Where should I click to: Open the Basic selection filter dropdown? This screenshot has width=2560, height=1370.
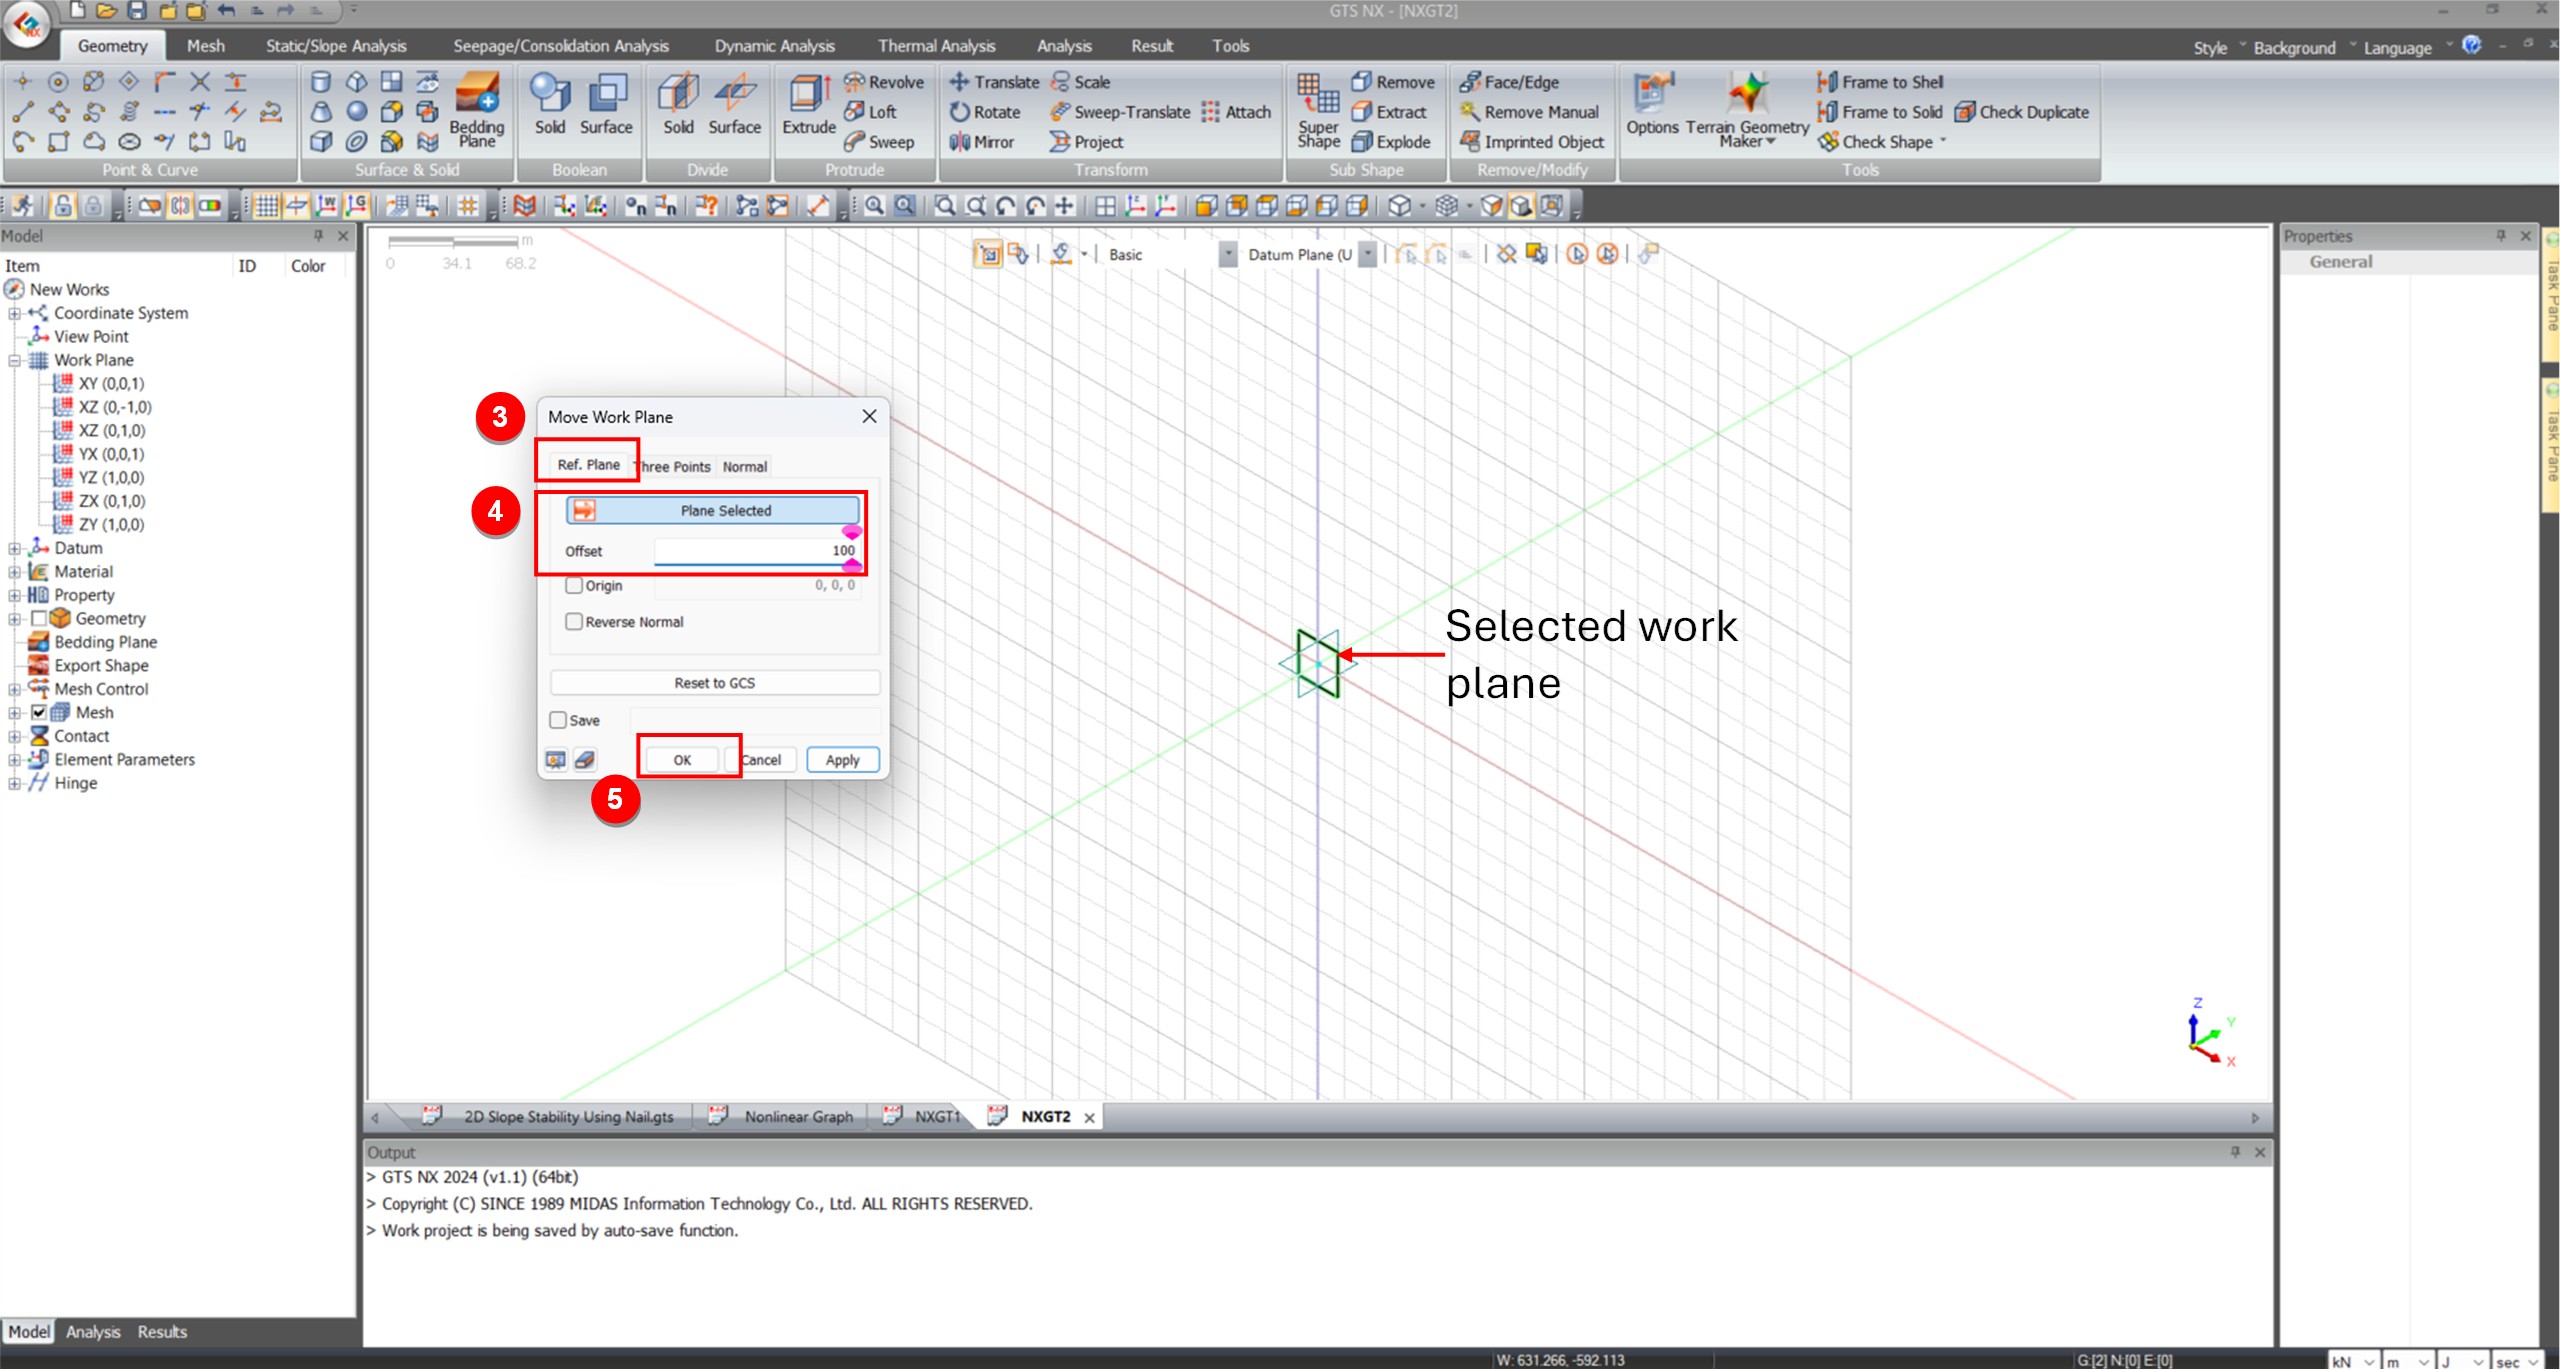pyautogui.click(x=1228, y=255)
